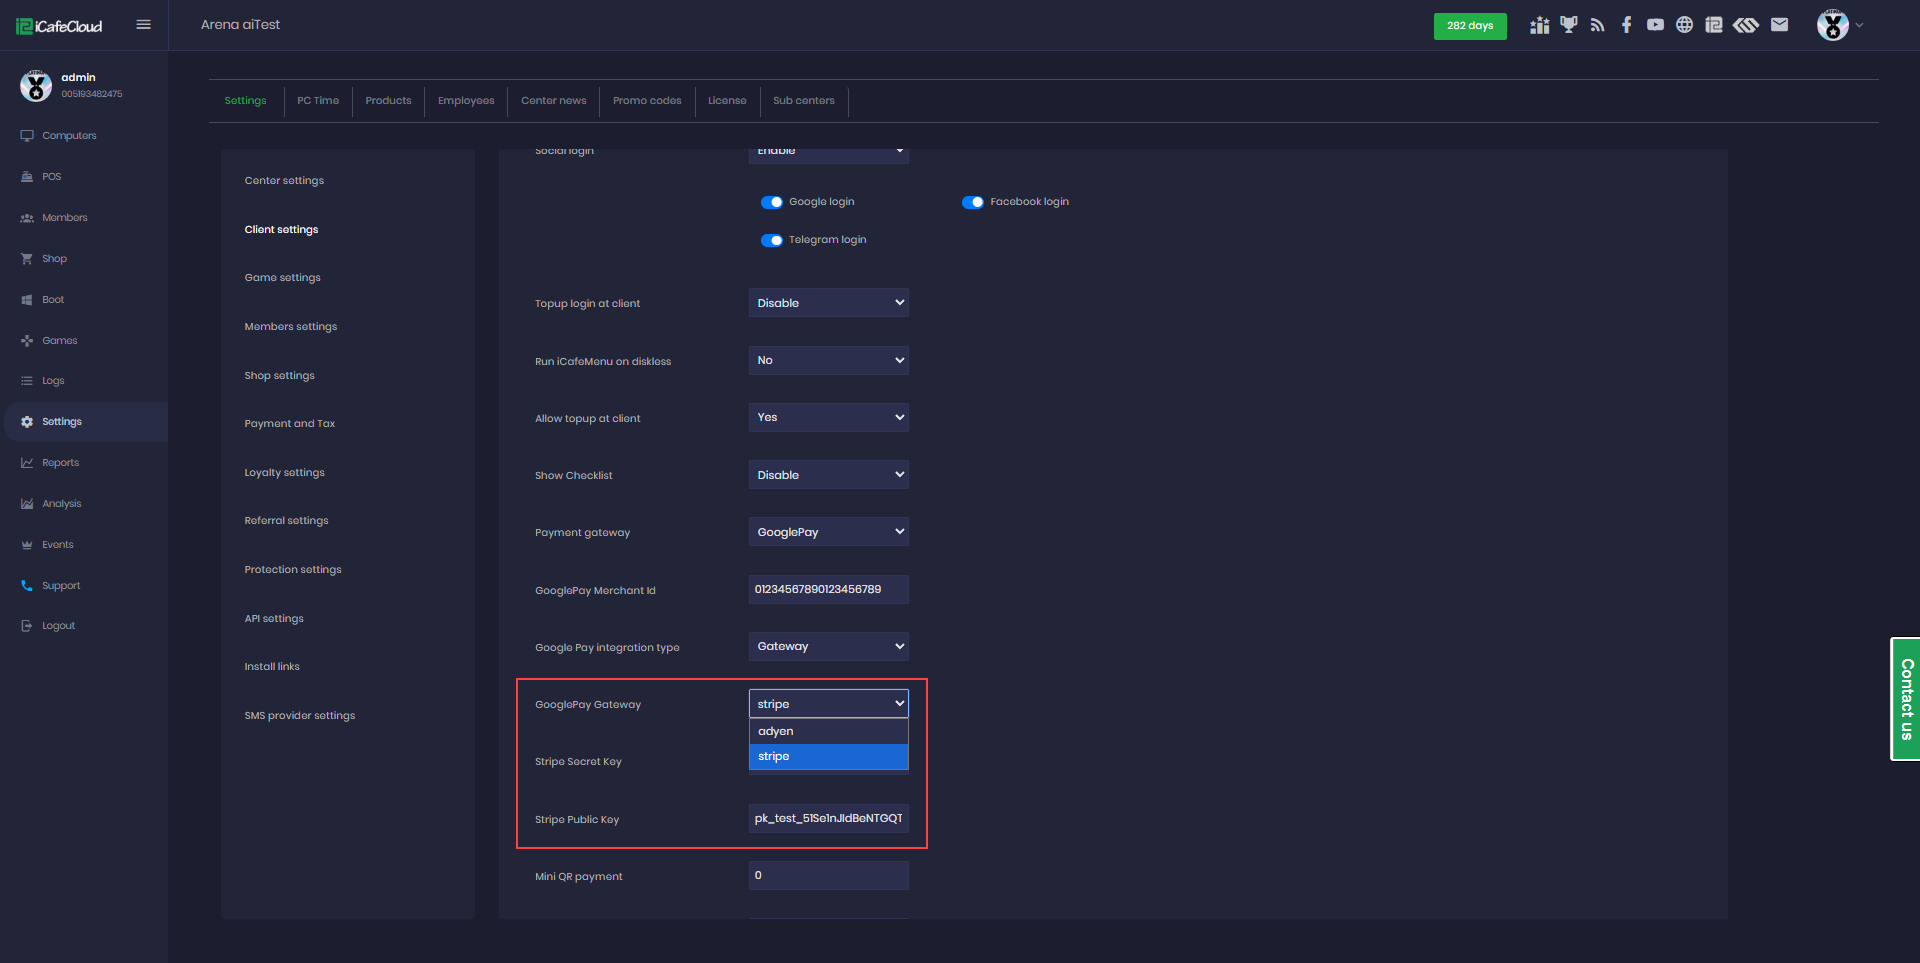Open the Facebook icon in the header
This screenshot has width=1920, height=963.
(1626, 25)
